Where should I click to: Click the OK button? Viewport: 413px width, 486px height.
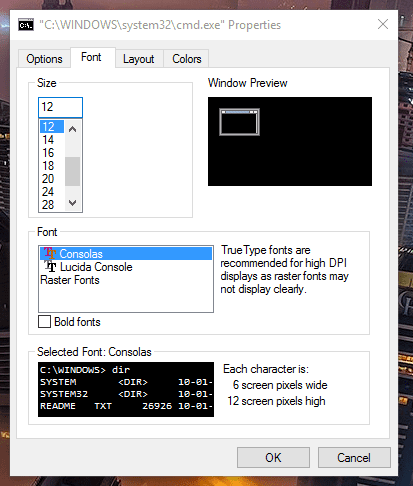[x=273, y=458]
